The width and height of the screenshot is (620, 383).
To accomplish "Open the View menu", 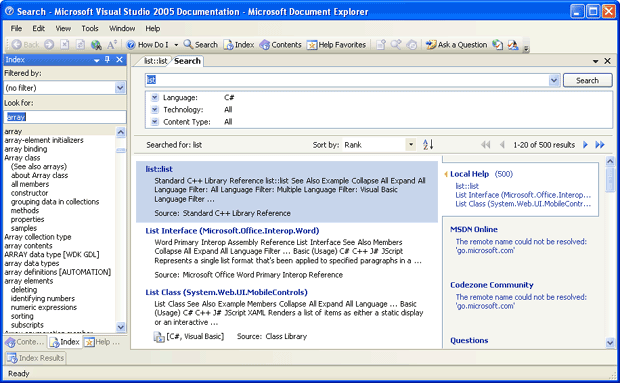I will 63,28.
